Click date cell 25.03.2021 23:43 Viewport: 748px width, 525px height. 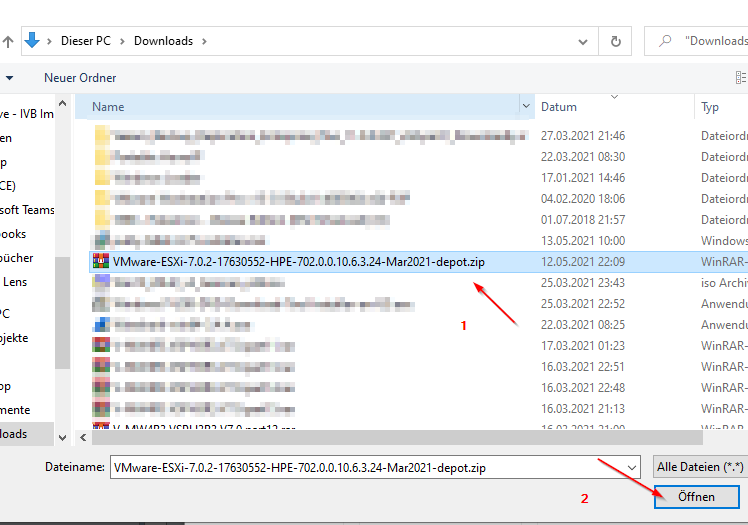pos(582,283)
